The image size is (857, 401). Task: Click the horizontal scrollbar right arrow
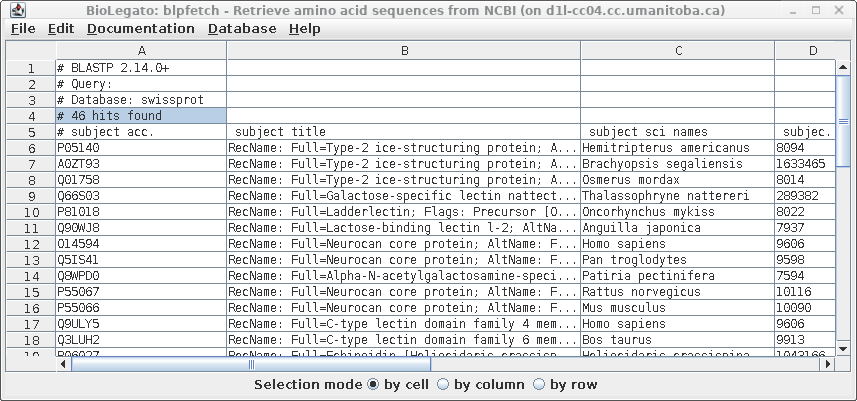pyautogui.click(x=829, y=364)
